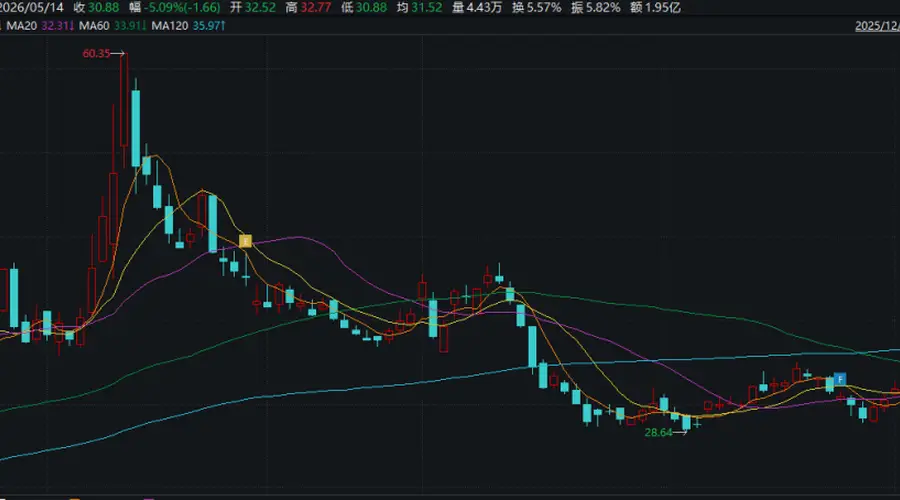Viewport: 900px width, 500px height.
Task: Click the 幅 -5.09%(-1.66) change value
Action: click(174, 7)
